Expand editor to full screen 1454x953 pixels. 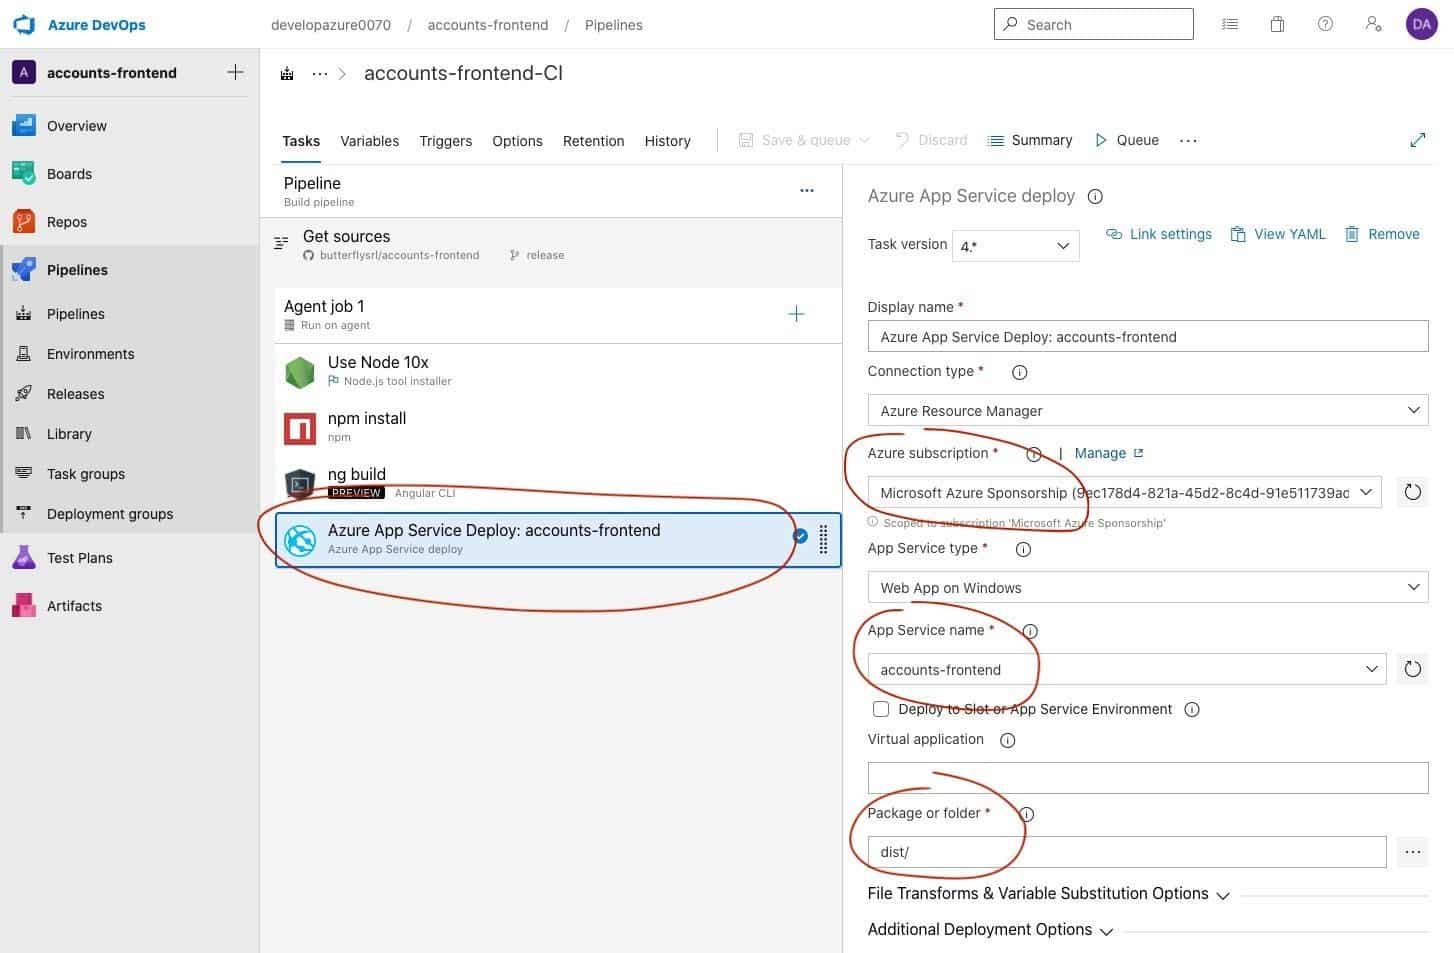coord(1417,140)
